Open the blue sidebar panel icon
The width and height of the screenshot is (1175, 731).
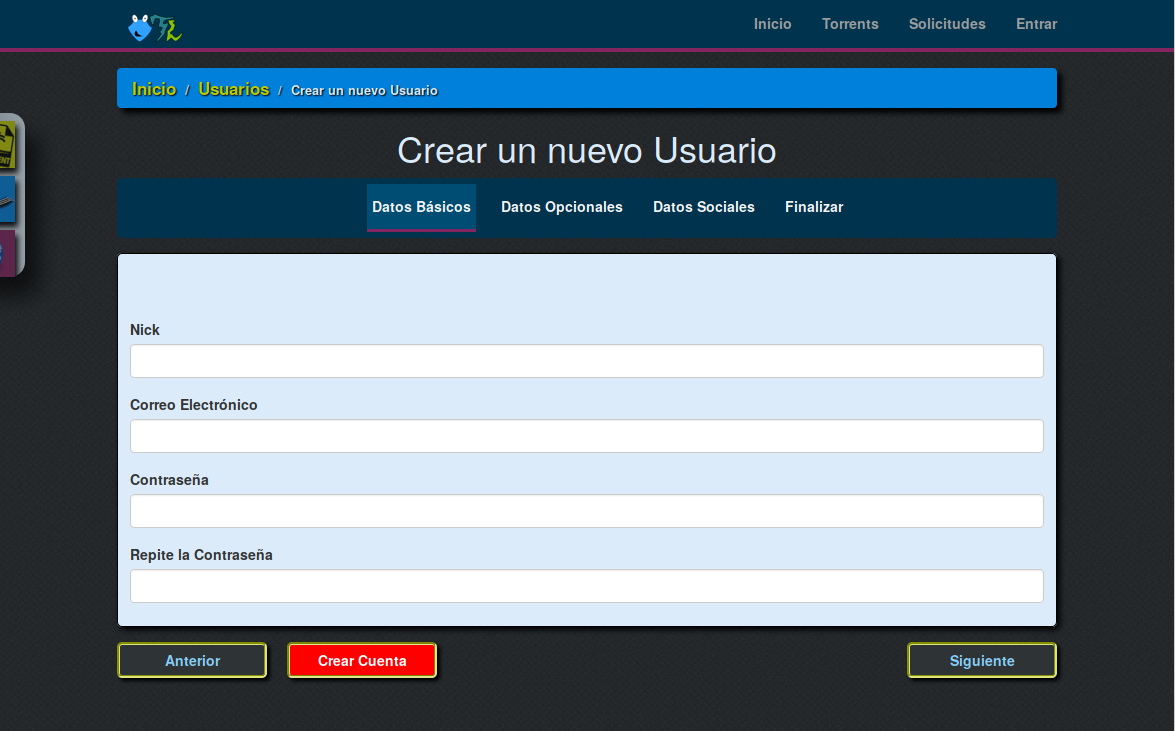coord(7,199)
